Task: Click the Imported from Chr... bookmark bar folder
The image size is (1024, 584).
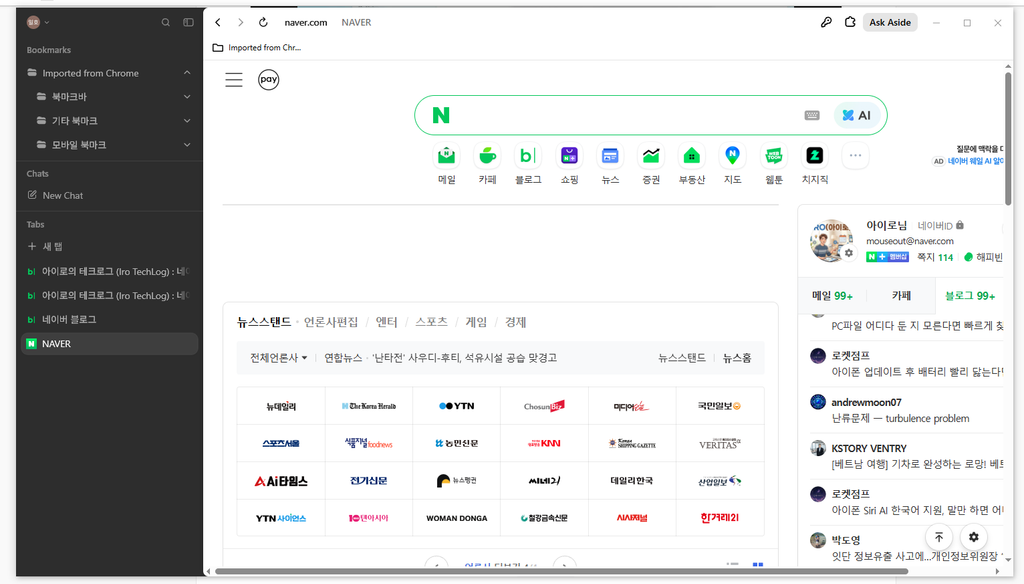Action: tap(257, 48)
